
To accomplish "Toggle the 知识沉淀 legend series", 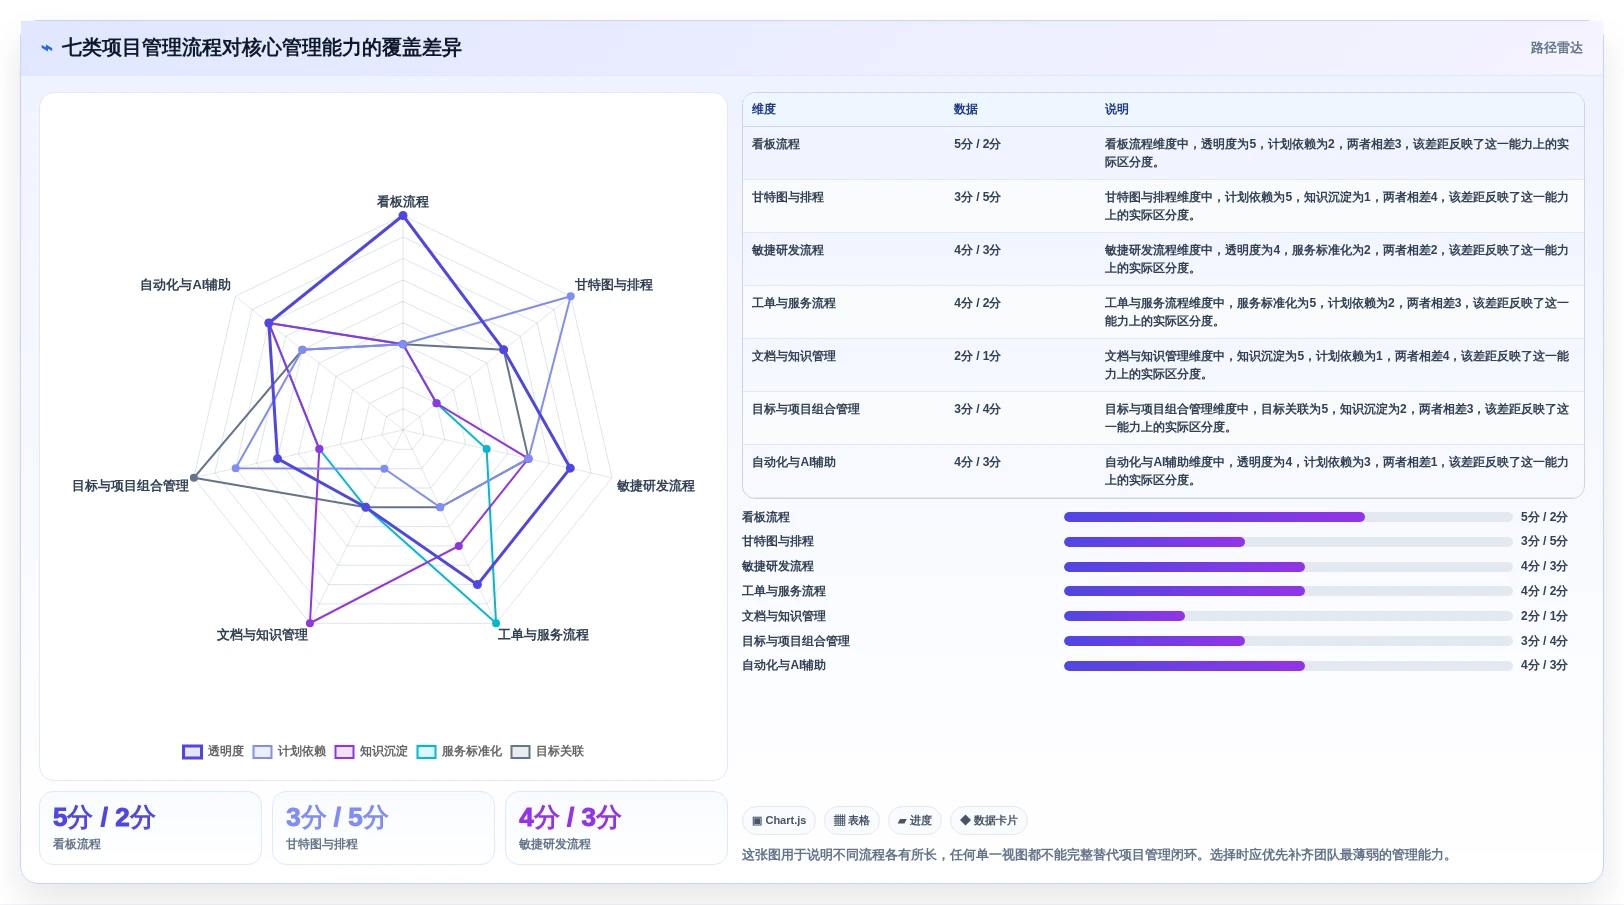I will (371, 751).
